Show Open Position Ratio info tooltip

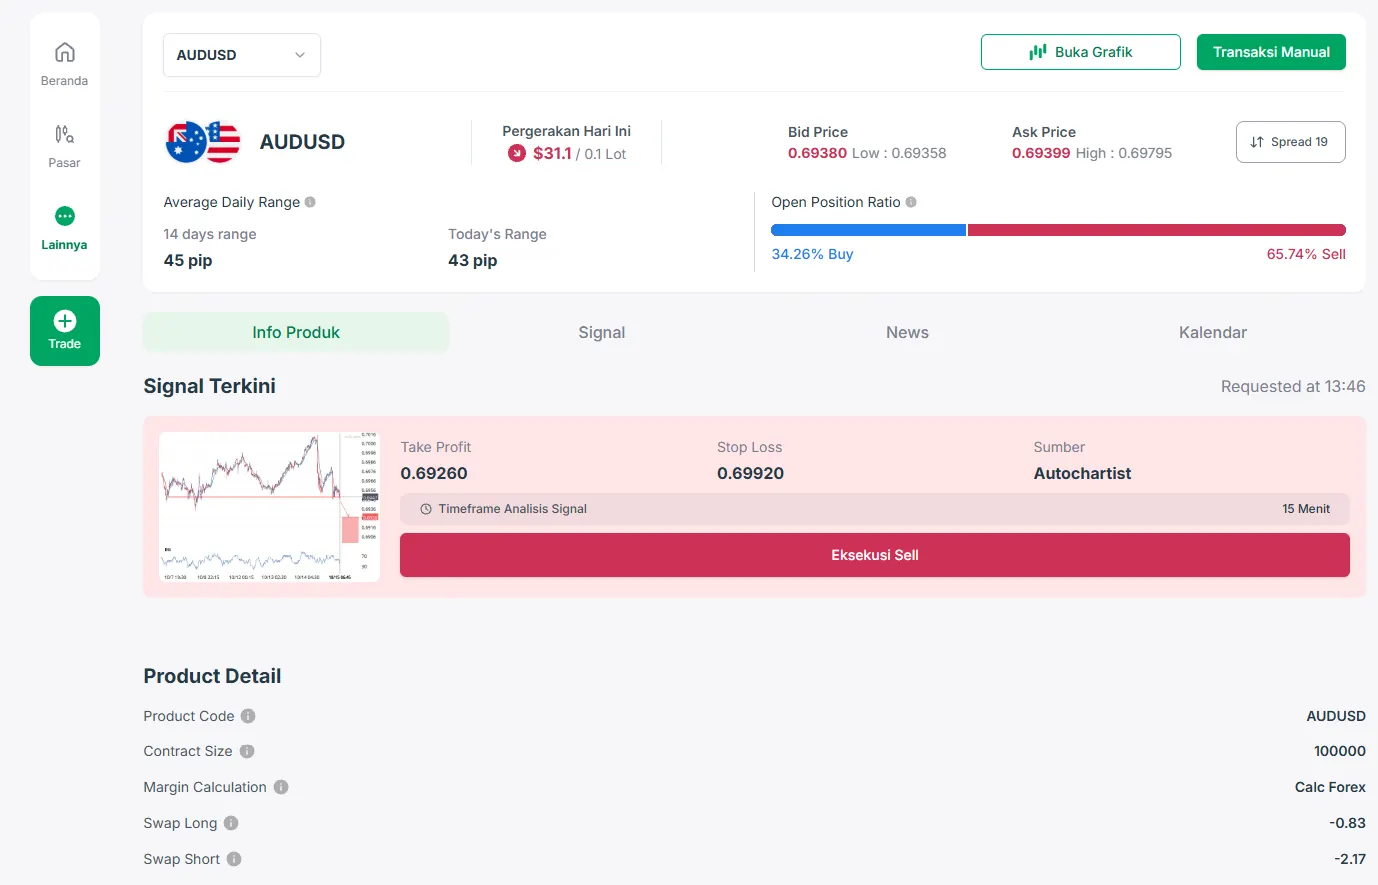click(911, 202)
